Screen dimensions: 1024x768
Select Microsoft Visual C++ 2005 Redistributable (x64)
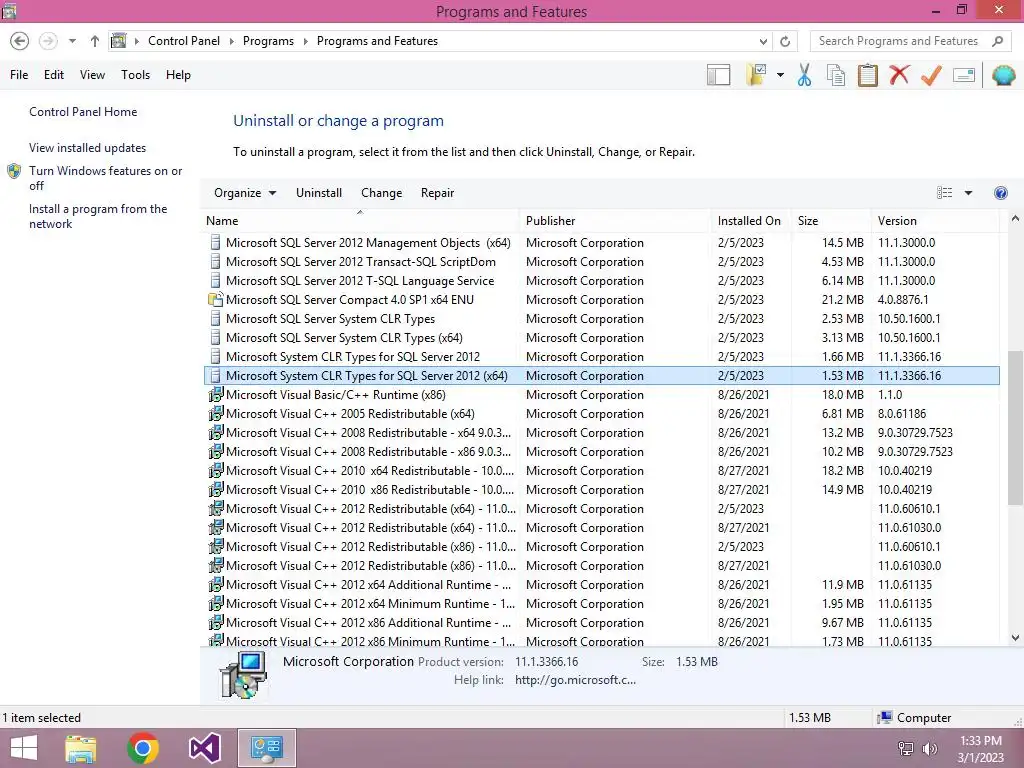(x=601, y=413)
